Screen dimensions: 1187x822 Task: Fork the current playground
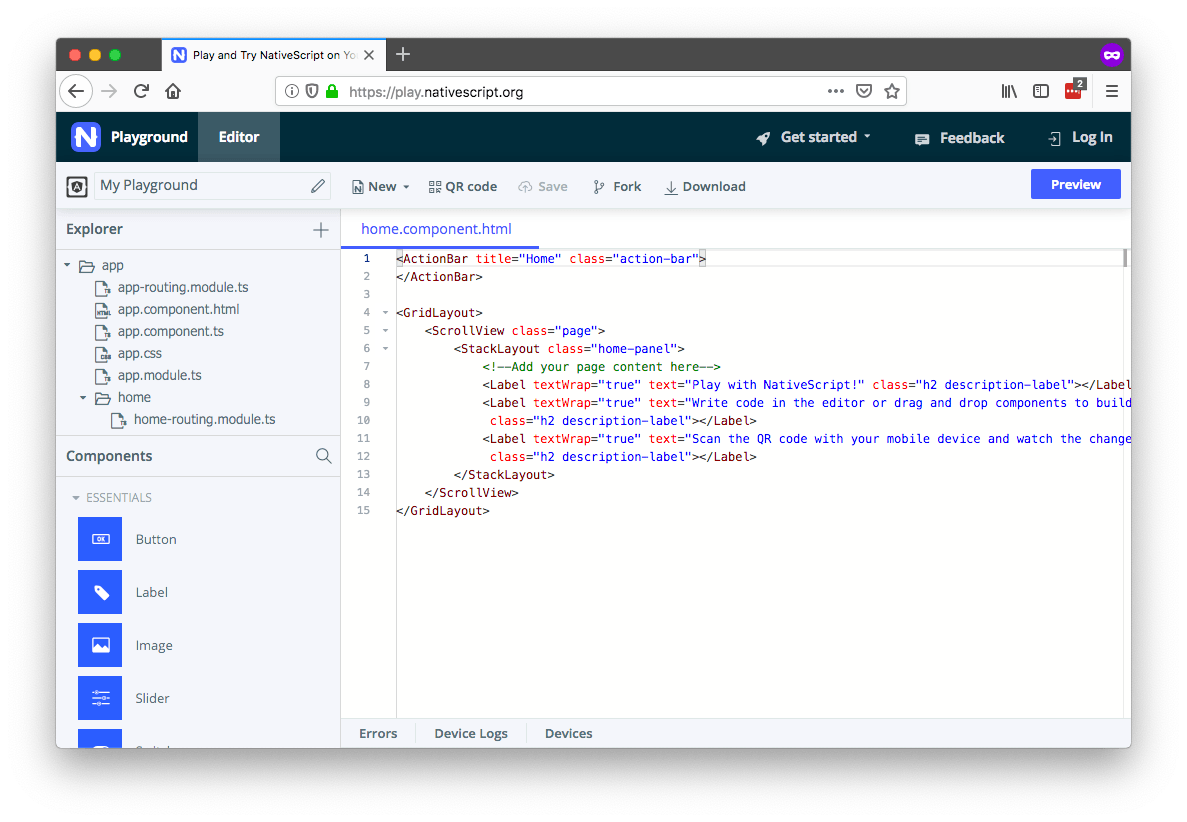tap(617, 187)
